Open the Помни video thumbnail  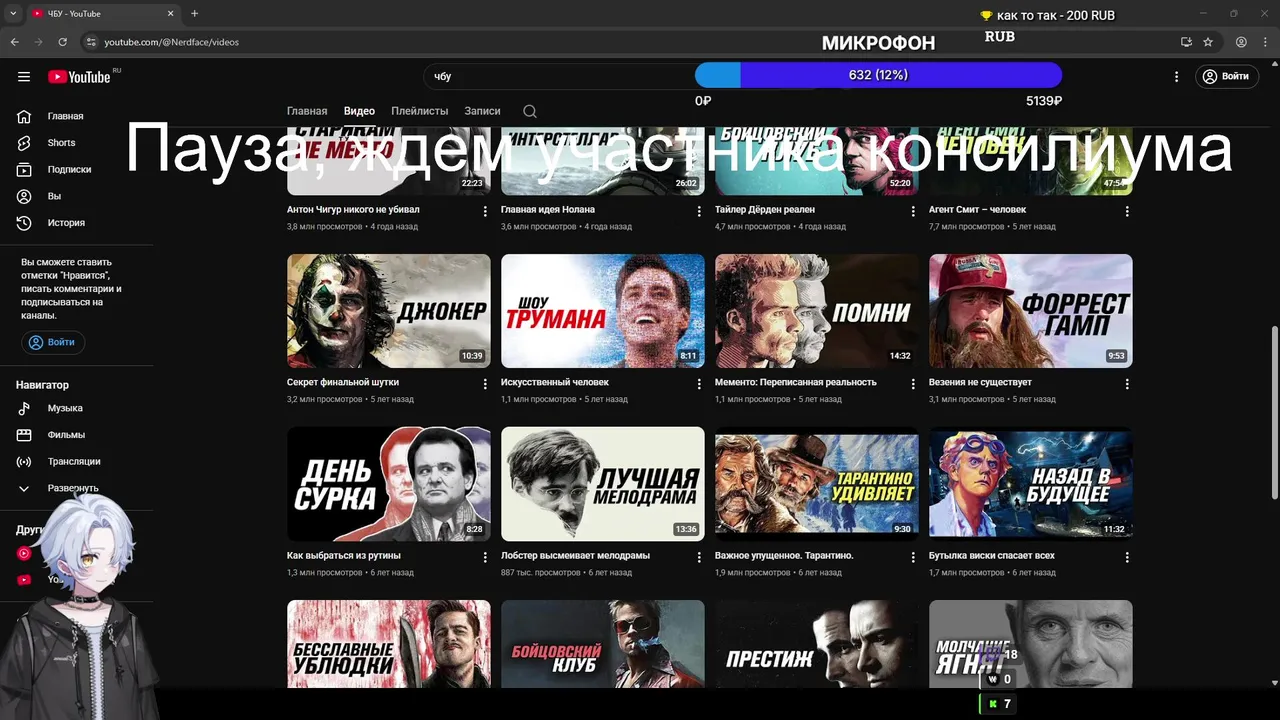tap(817, 311)
